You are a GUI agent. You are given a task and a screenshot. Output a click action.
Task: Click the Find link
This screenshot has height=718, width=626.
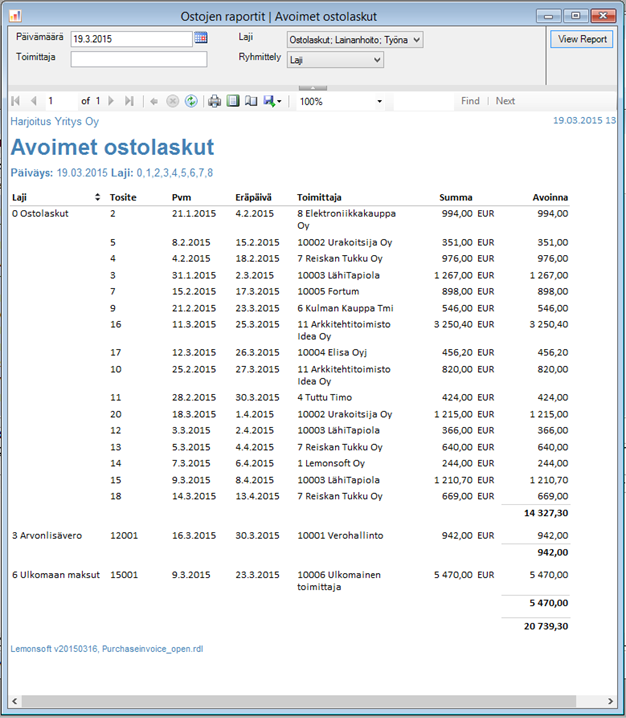click(470, 101)
